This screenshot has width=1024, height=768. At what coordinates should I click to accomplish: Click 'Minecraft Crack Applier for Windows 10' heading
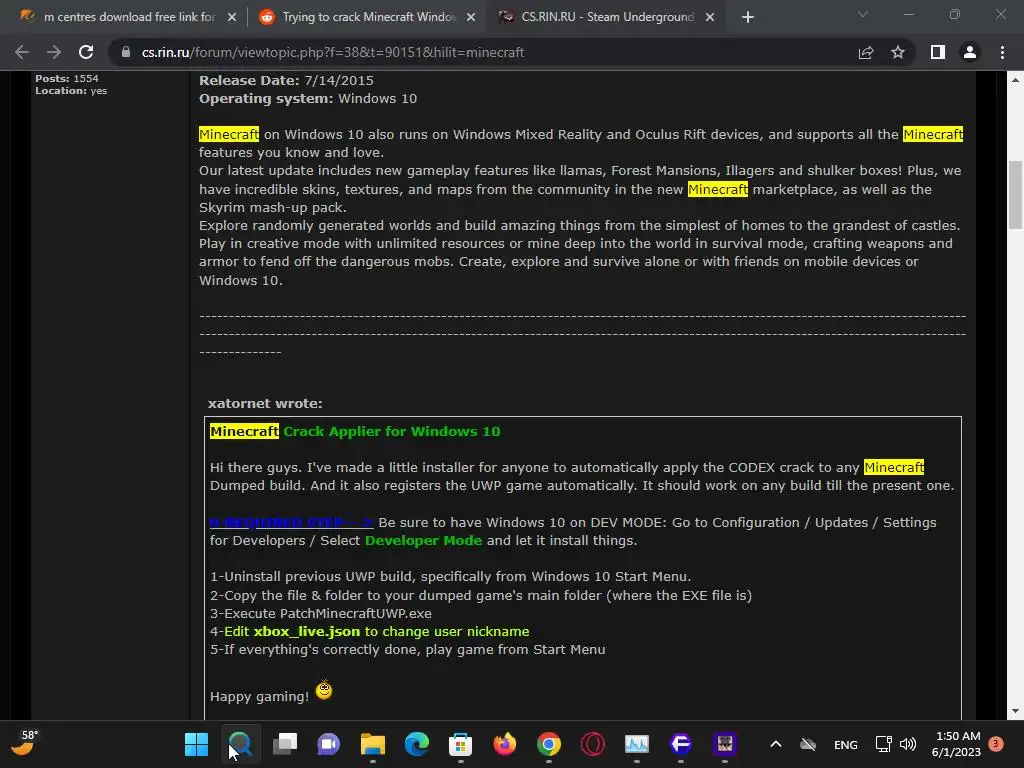click(355, 432)
